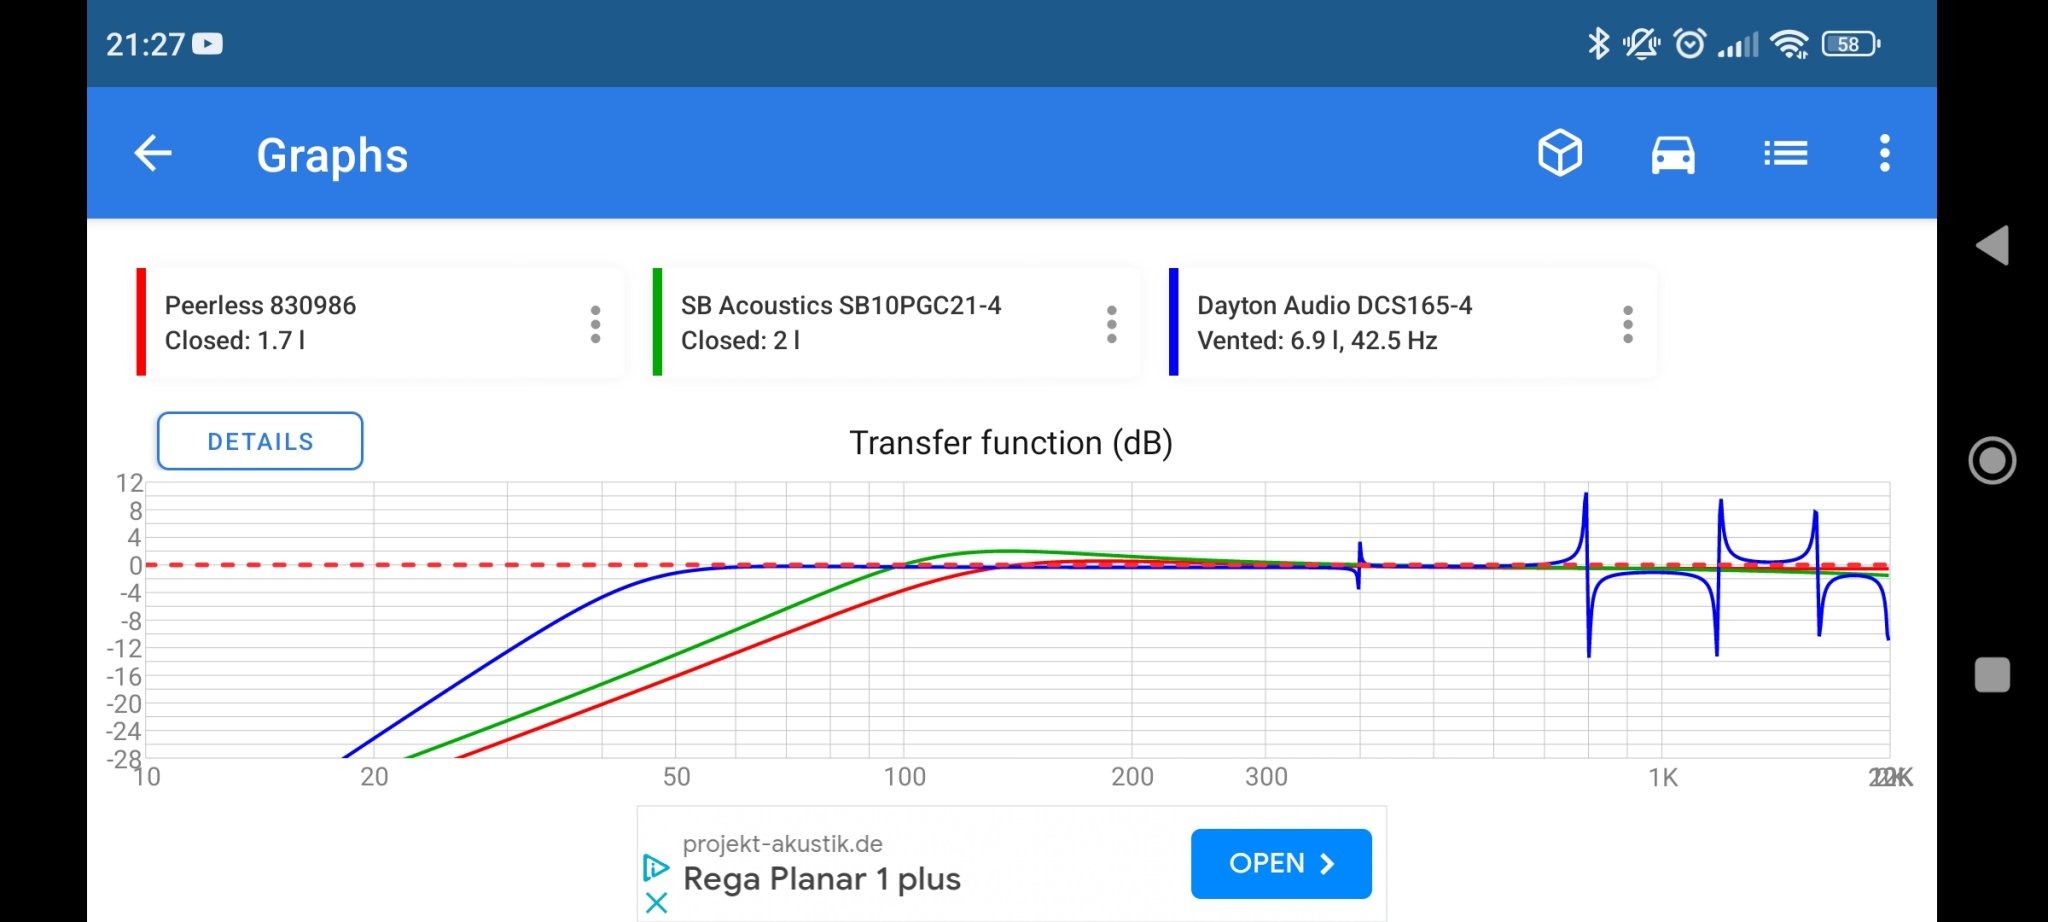2048x922 pixels.
Task: Open the app bar overflow menu
Action: [1885, 154]
